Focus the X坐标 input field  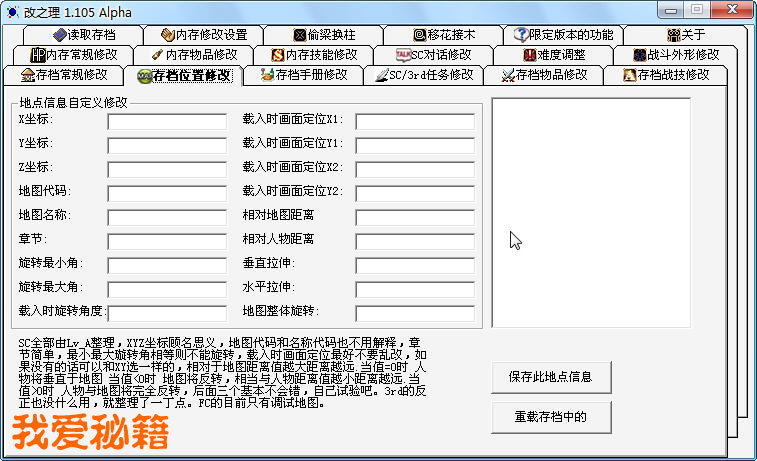[x=167, y=120]
